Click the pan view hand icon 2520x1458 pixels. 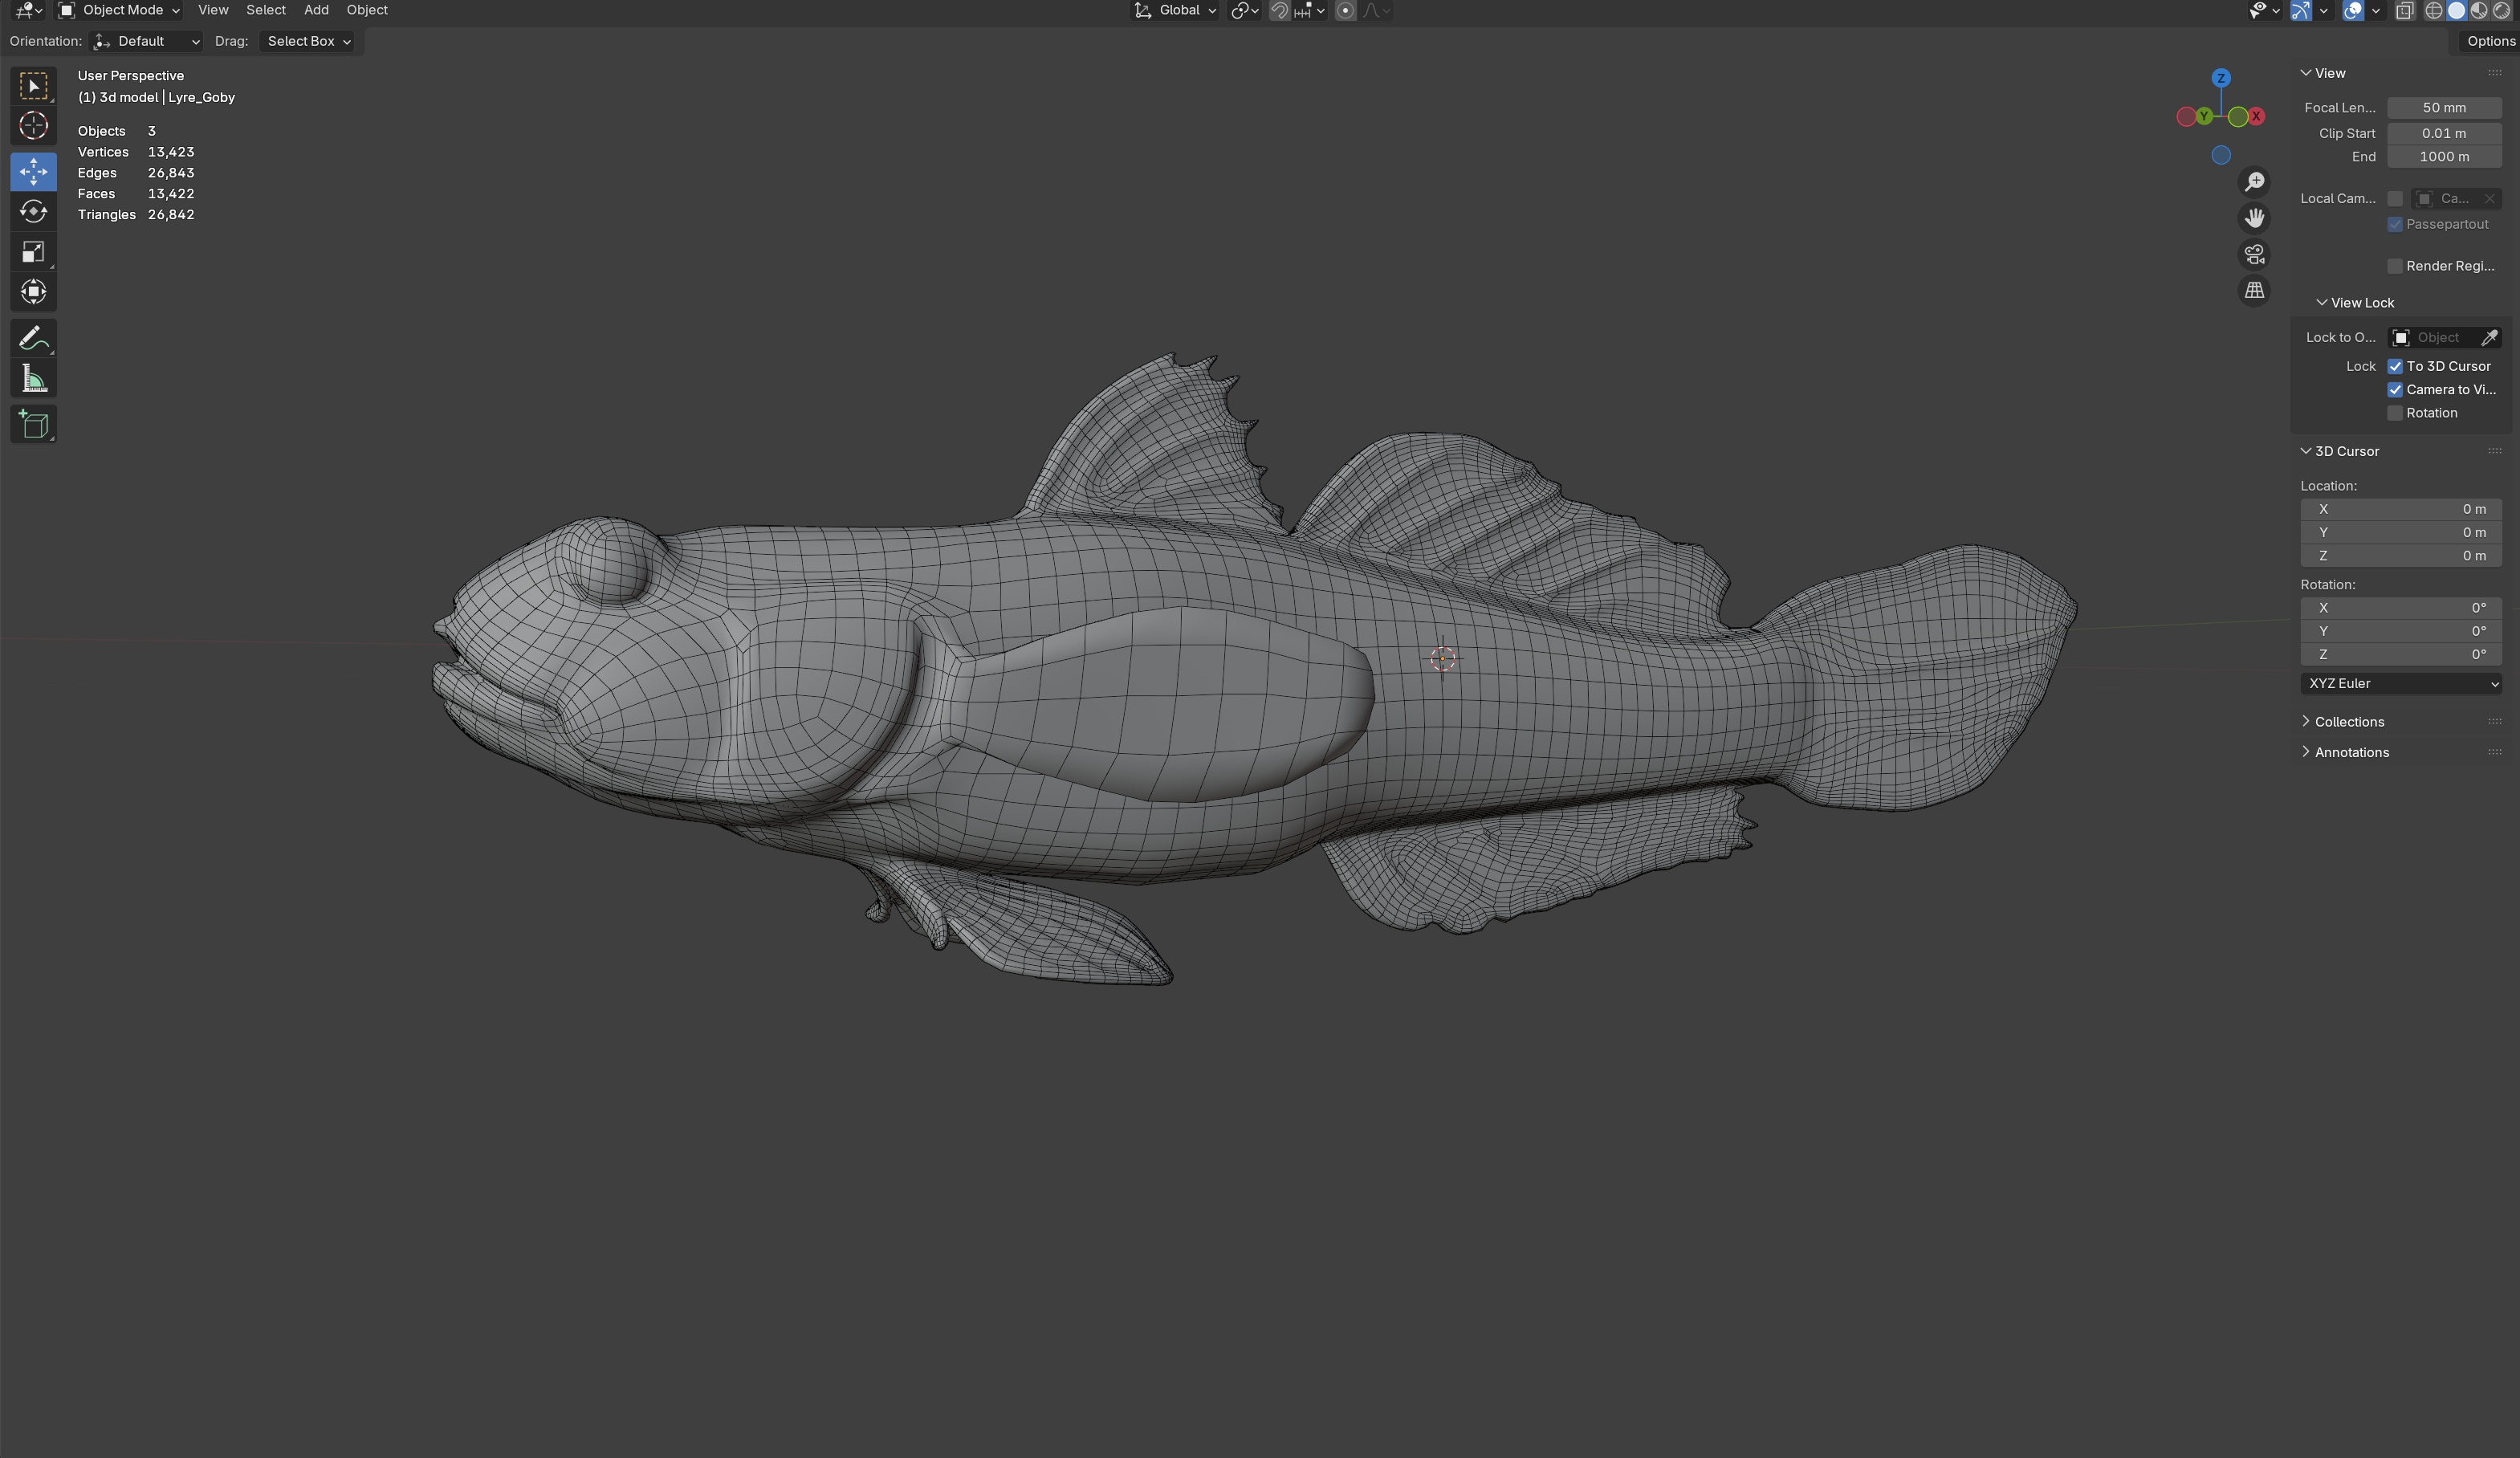click(x=2254, y=218)
